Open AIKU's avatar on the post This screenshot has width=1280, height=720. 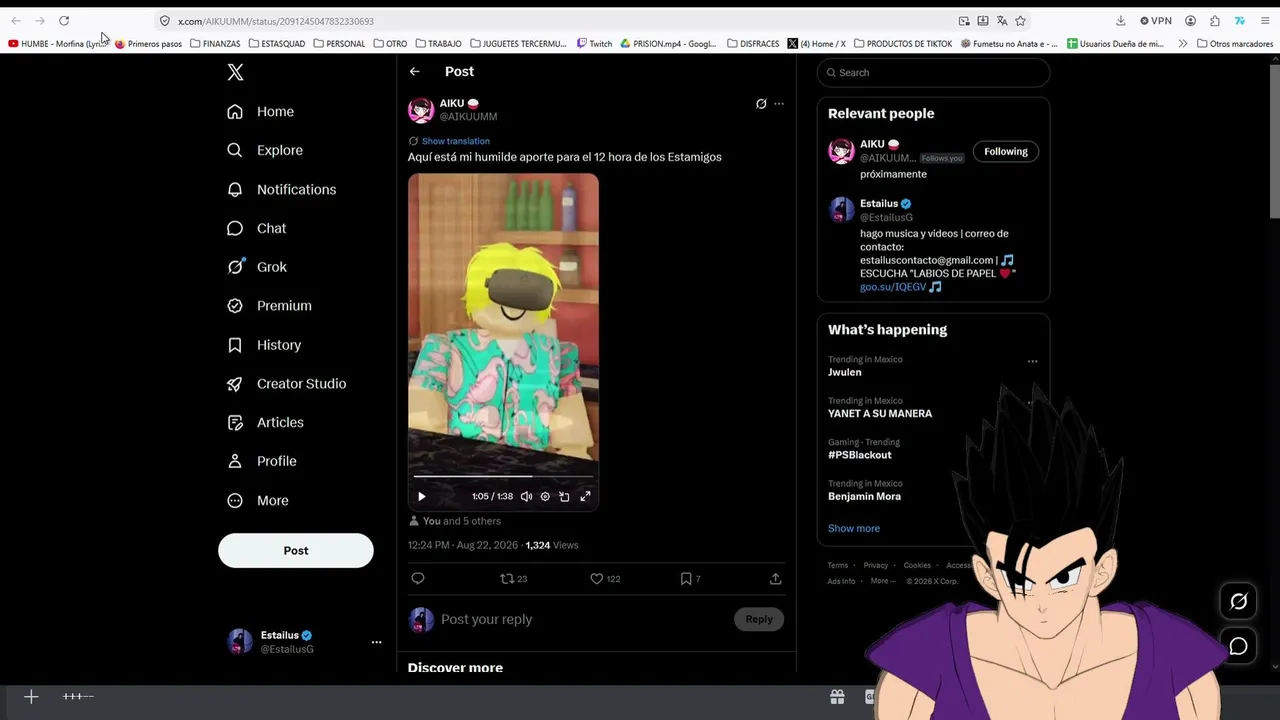pos(421,110)
